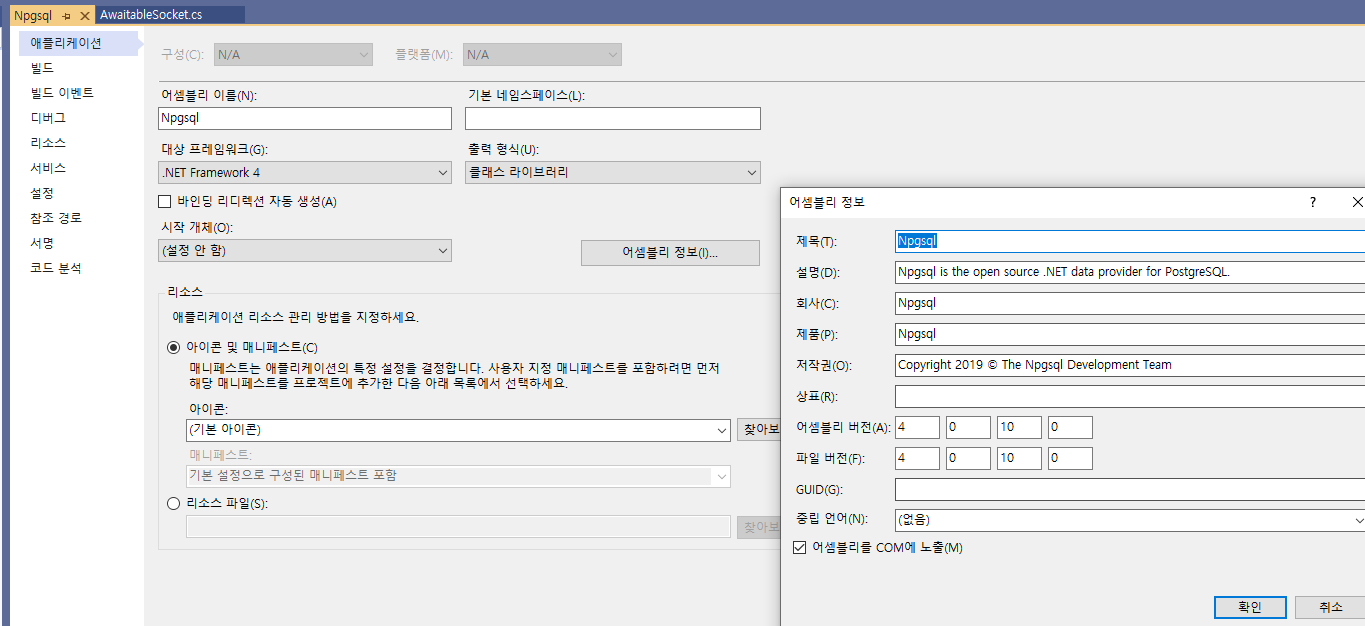
Task: Open 시작 개체 dropdown
Action: (x=305, y=250)
